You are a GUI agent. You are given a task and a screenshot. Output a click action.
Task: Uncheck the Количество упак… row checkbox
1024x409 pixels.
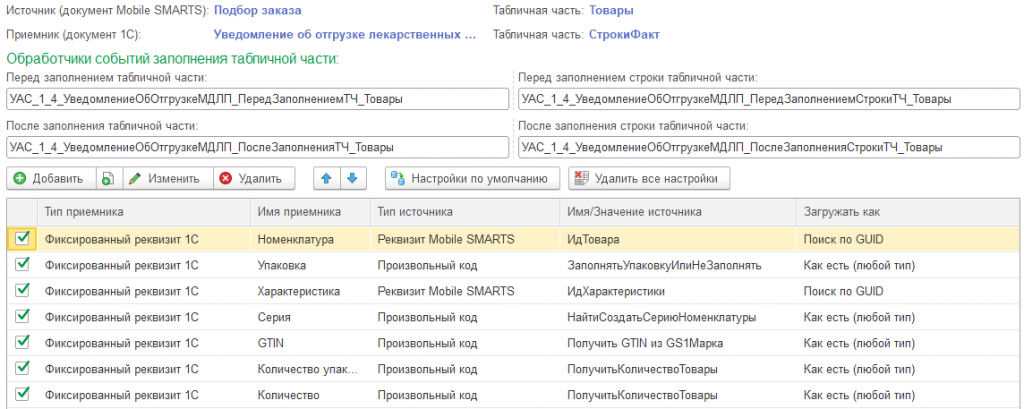coord(22,368)
